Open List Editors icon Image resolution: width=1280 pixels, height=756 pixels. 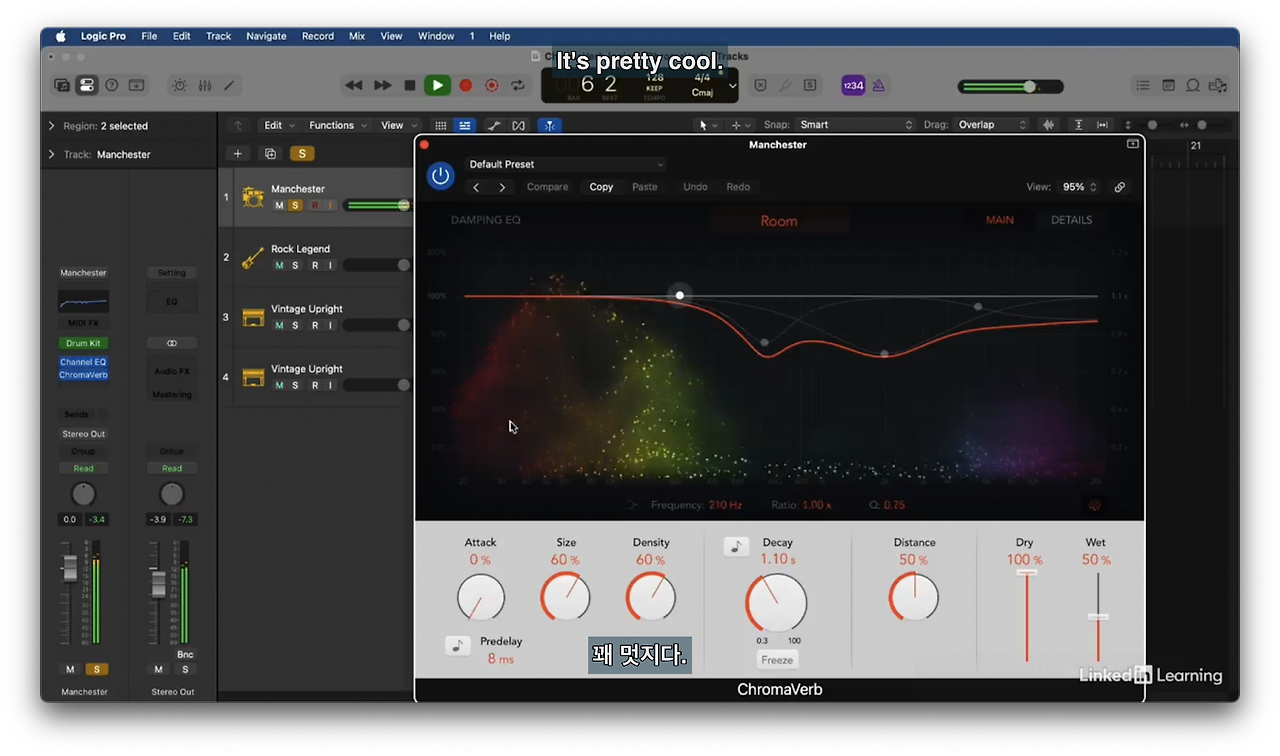(x=1143, y=86)
